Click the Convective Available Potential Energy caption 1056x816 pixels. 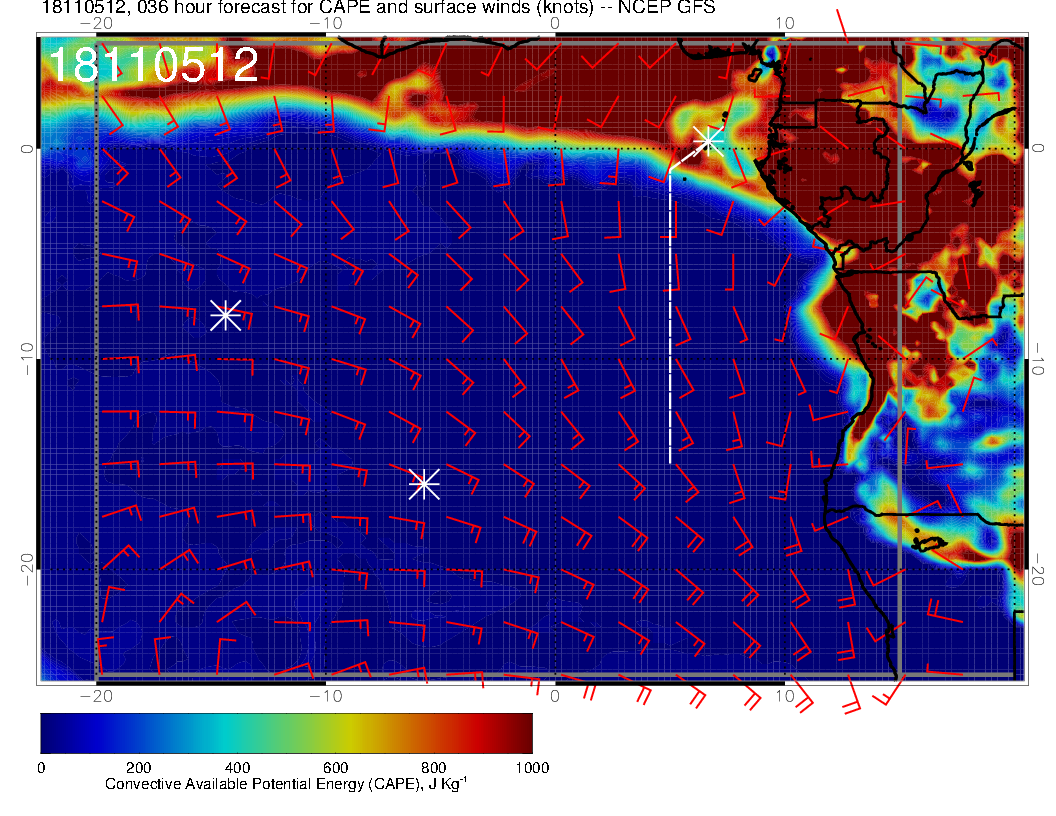[x=286, y=785]
